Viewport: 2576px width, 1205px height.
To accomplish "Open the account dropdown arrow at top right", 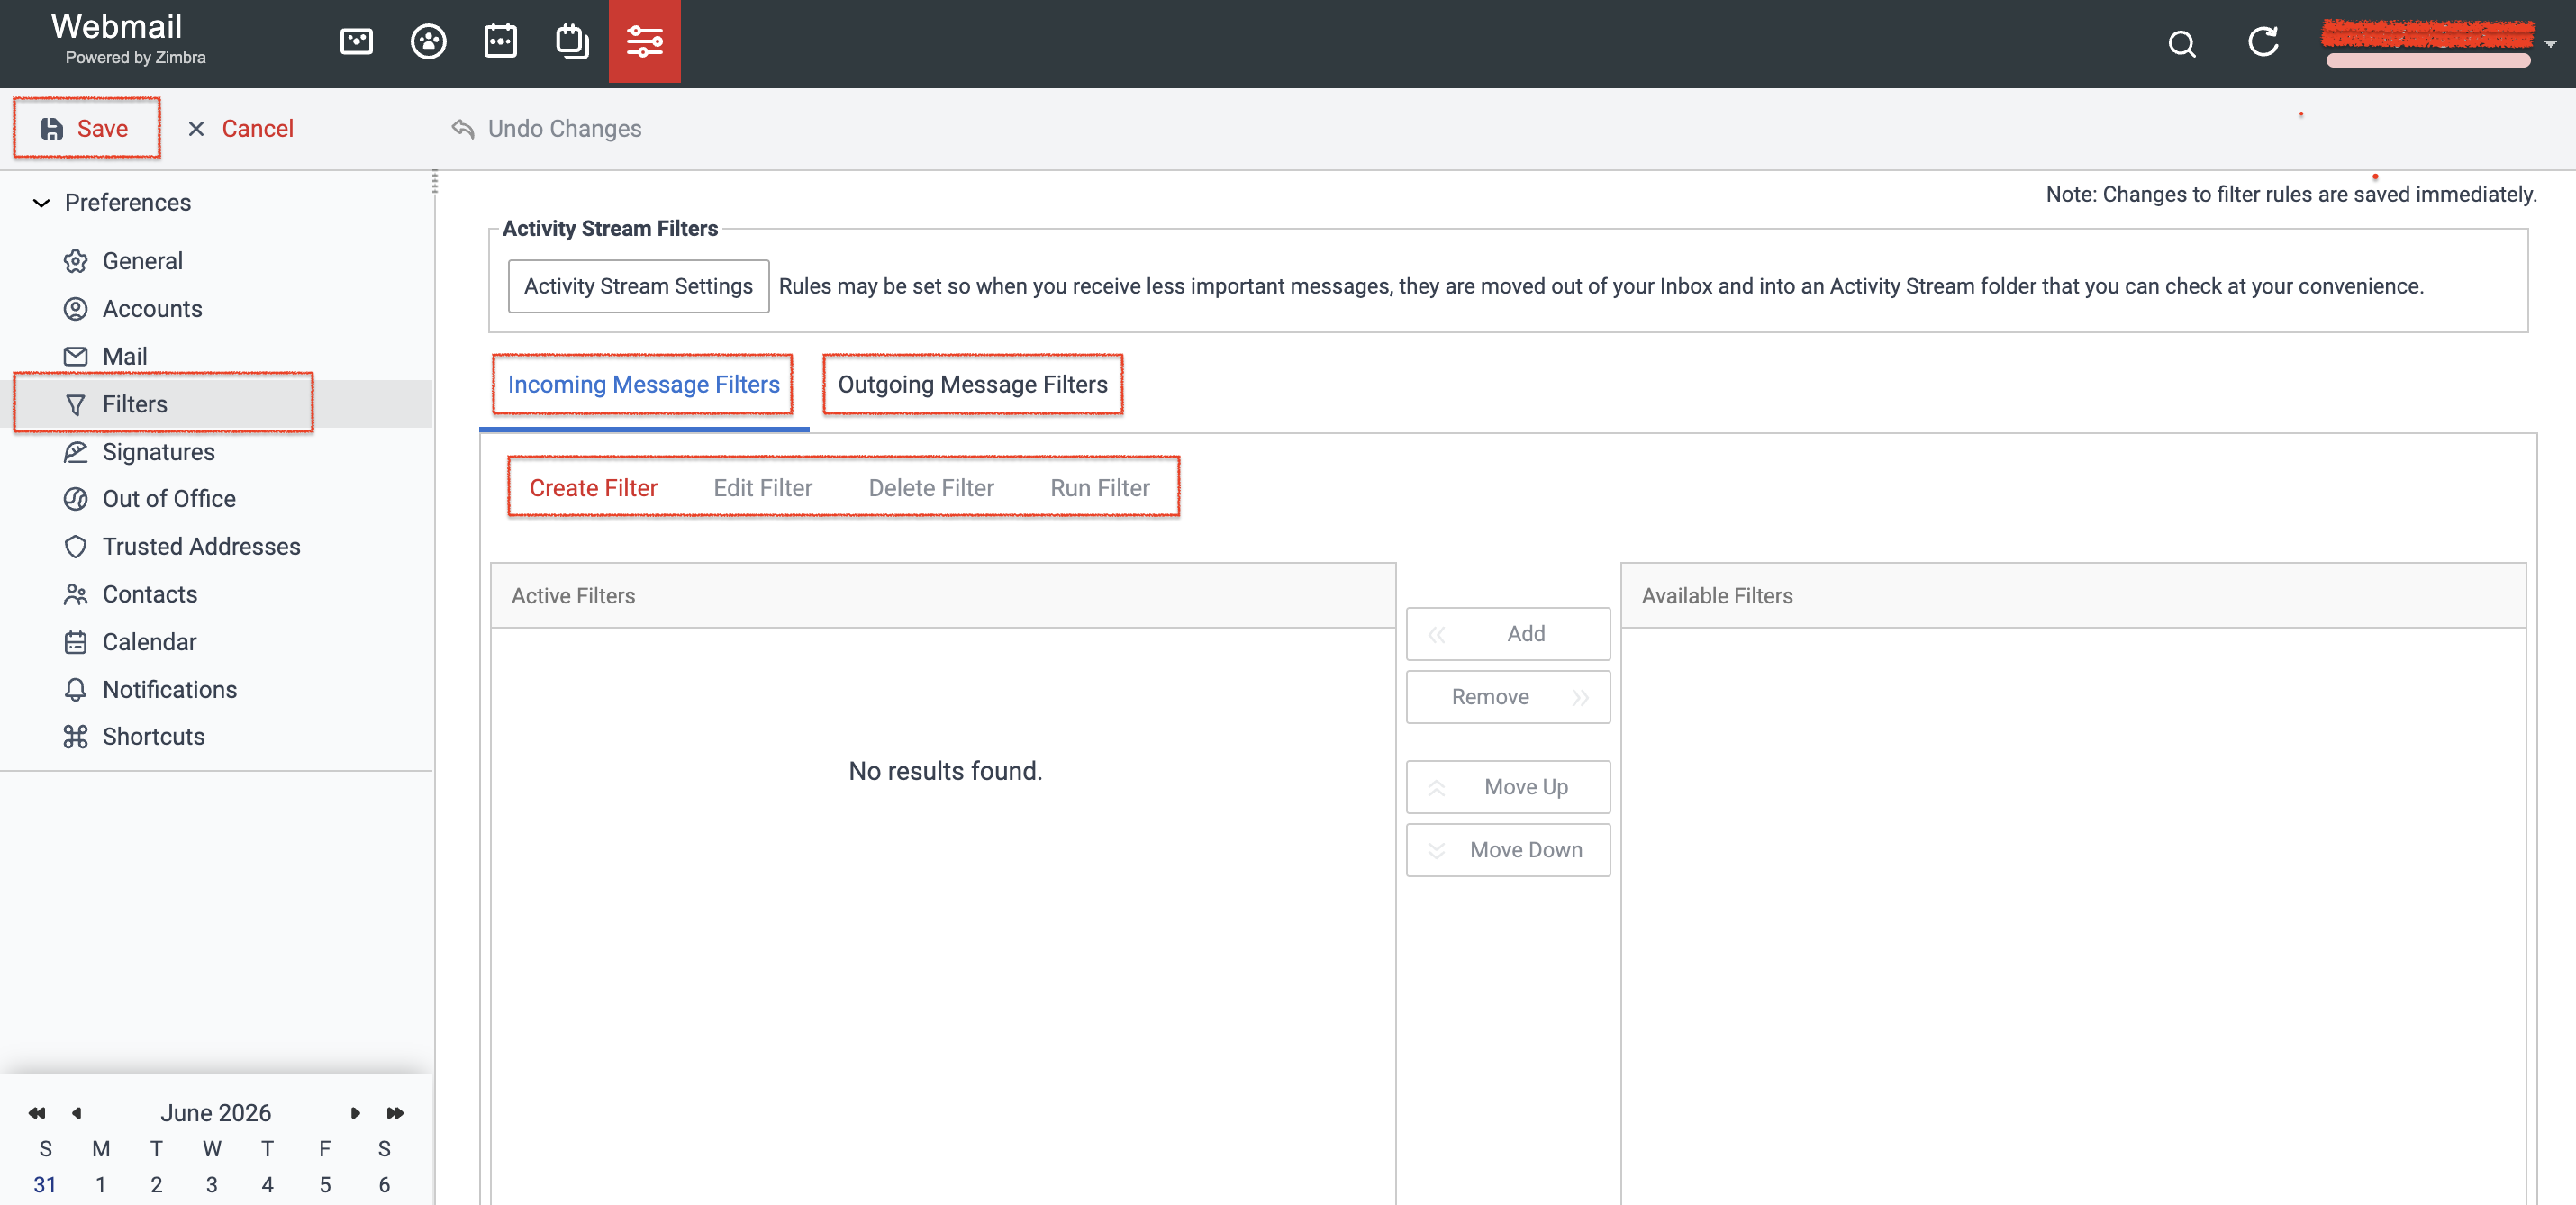I will pos(2550,44).
